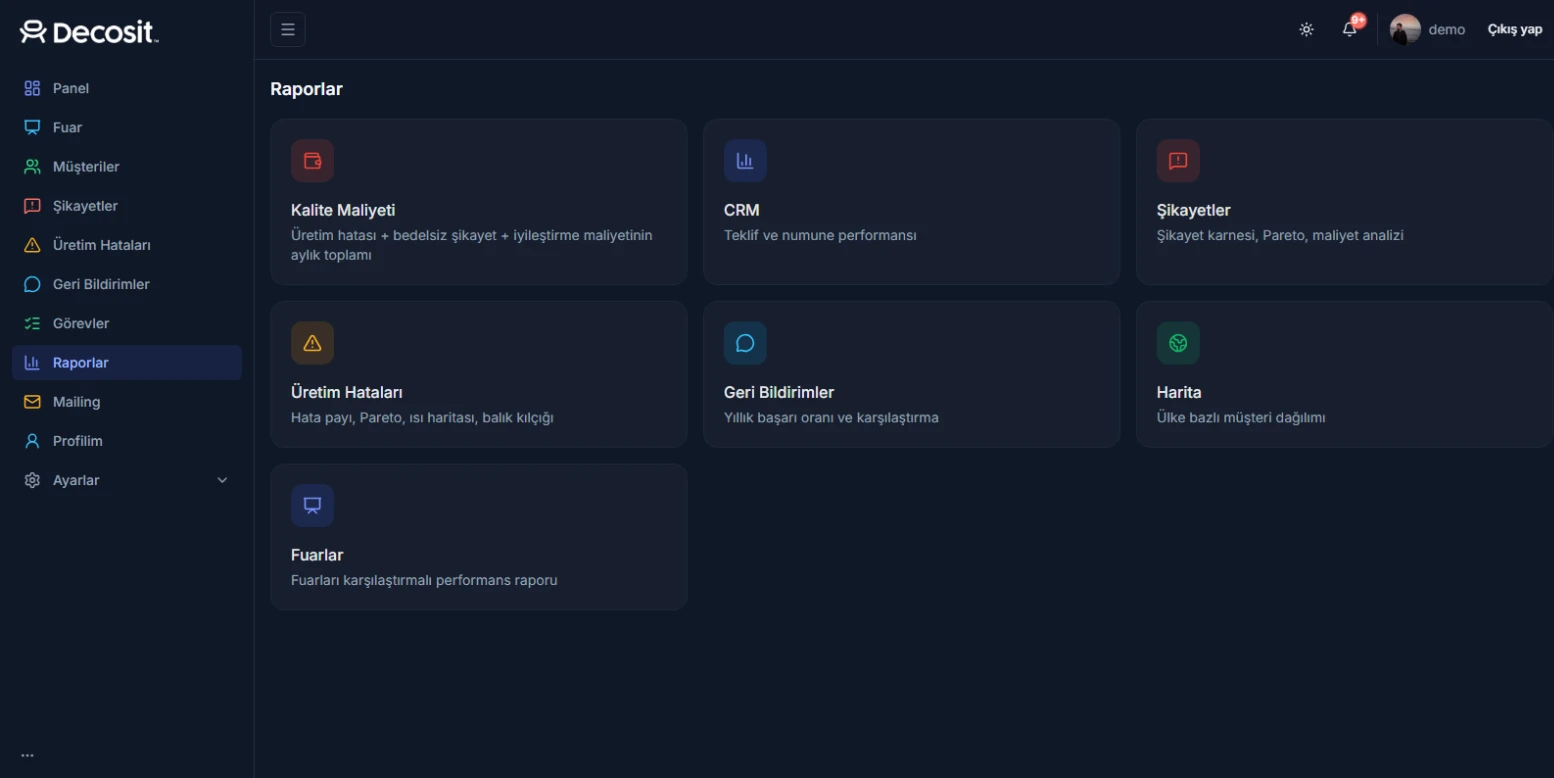Select the active Raporlar sidebar item
Screen dimensions: 1554x778
tap(127, 363)
